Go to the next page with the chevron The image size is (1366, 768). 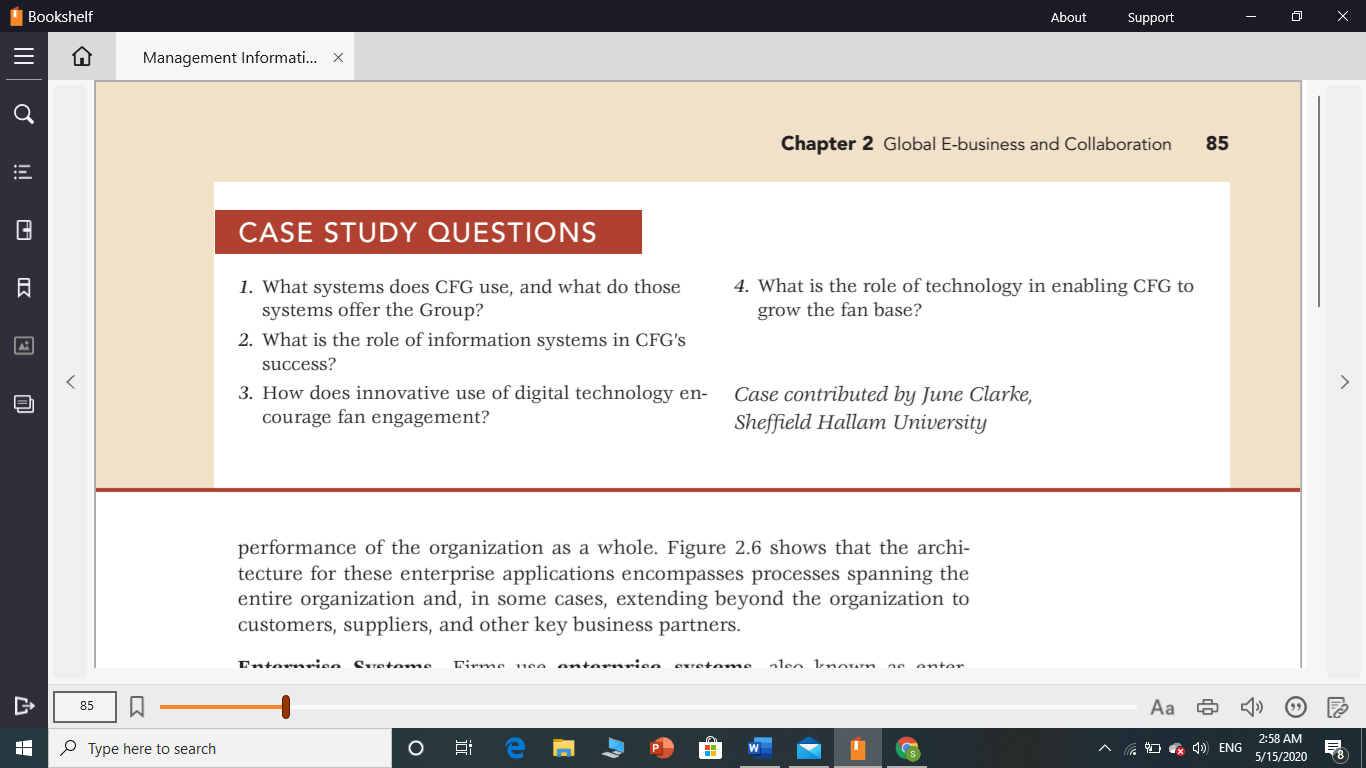[x=1345, y=381]
